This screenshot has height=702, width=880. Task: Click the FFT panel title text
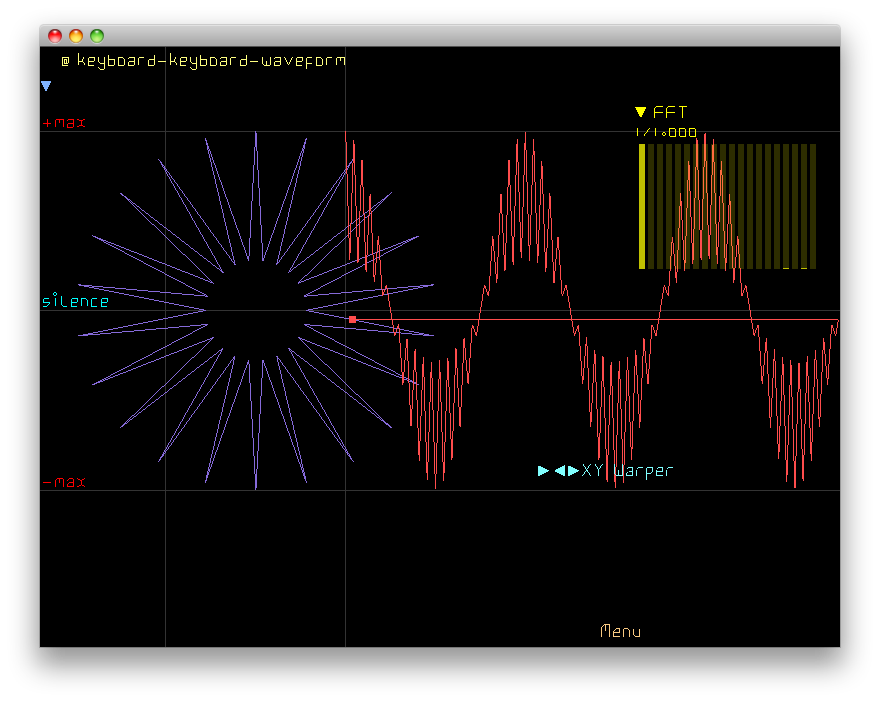pyautogui.click(x=670, y=112)
